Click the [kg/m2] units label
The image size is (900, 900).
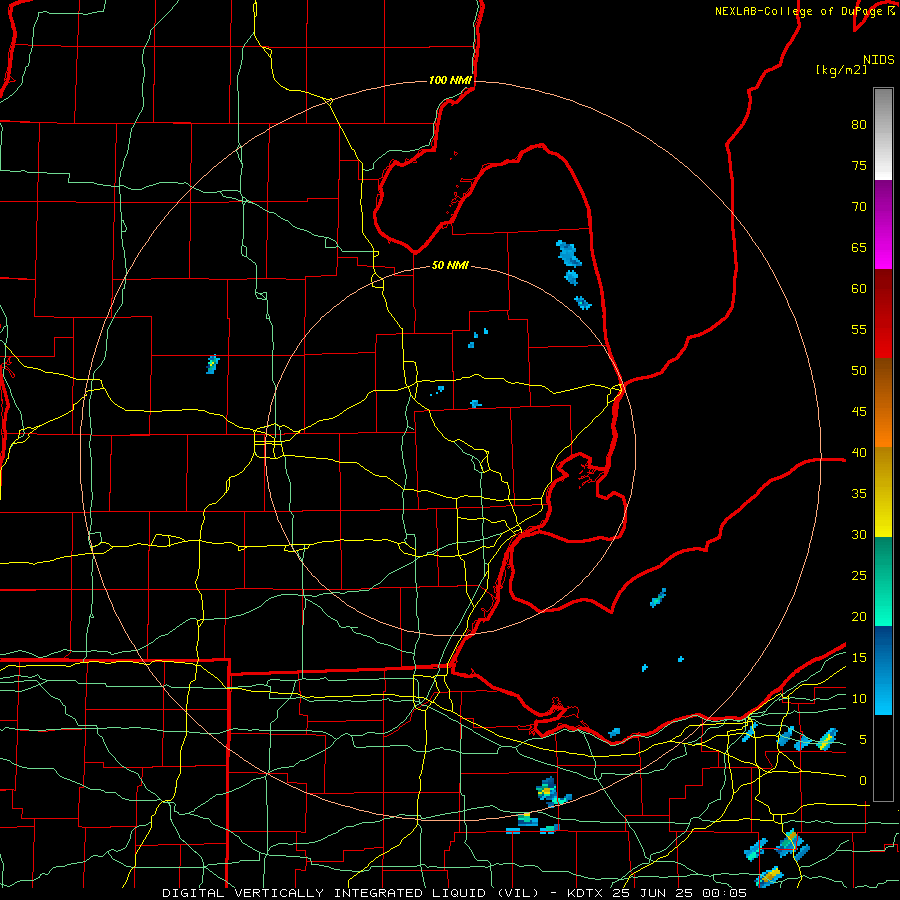841,70
